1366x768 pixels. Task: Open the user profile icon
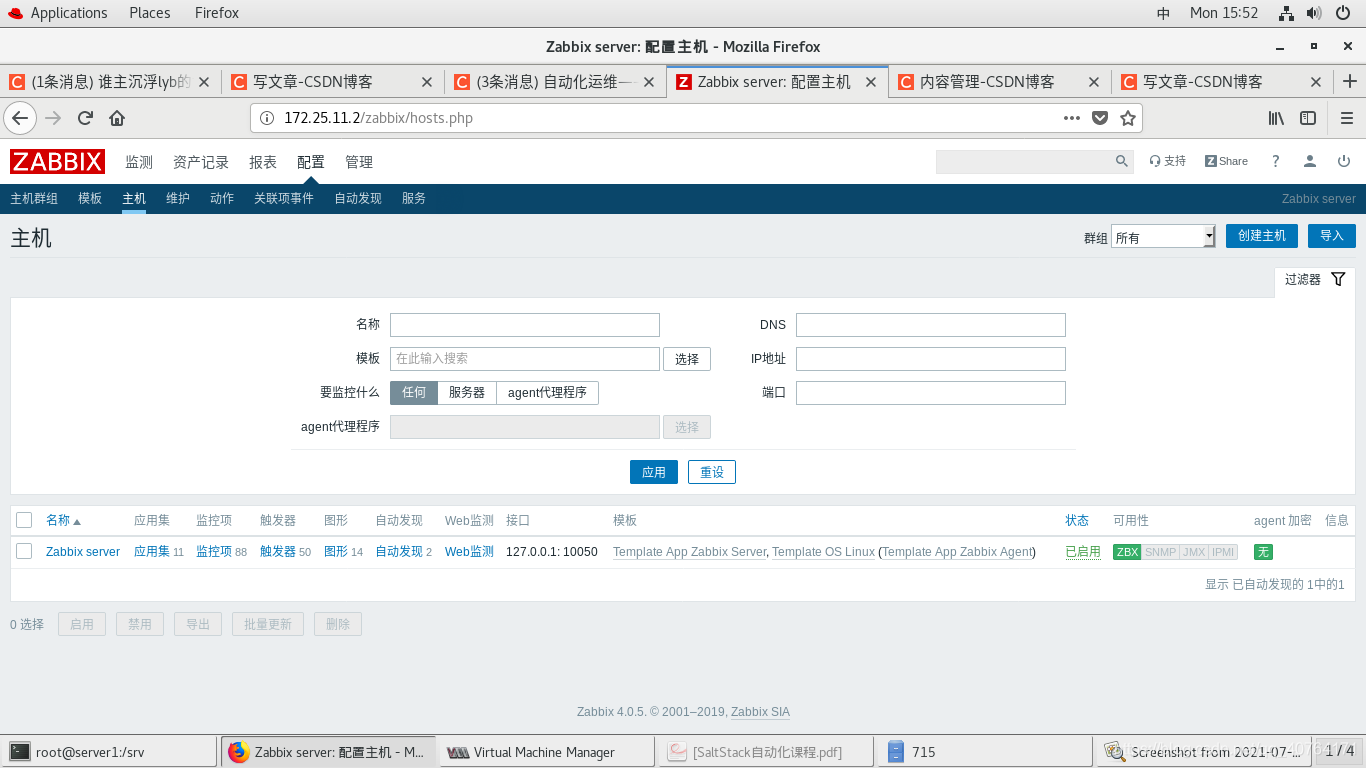pos(1309,161)
